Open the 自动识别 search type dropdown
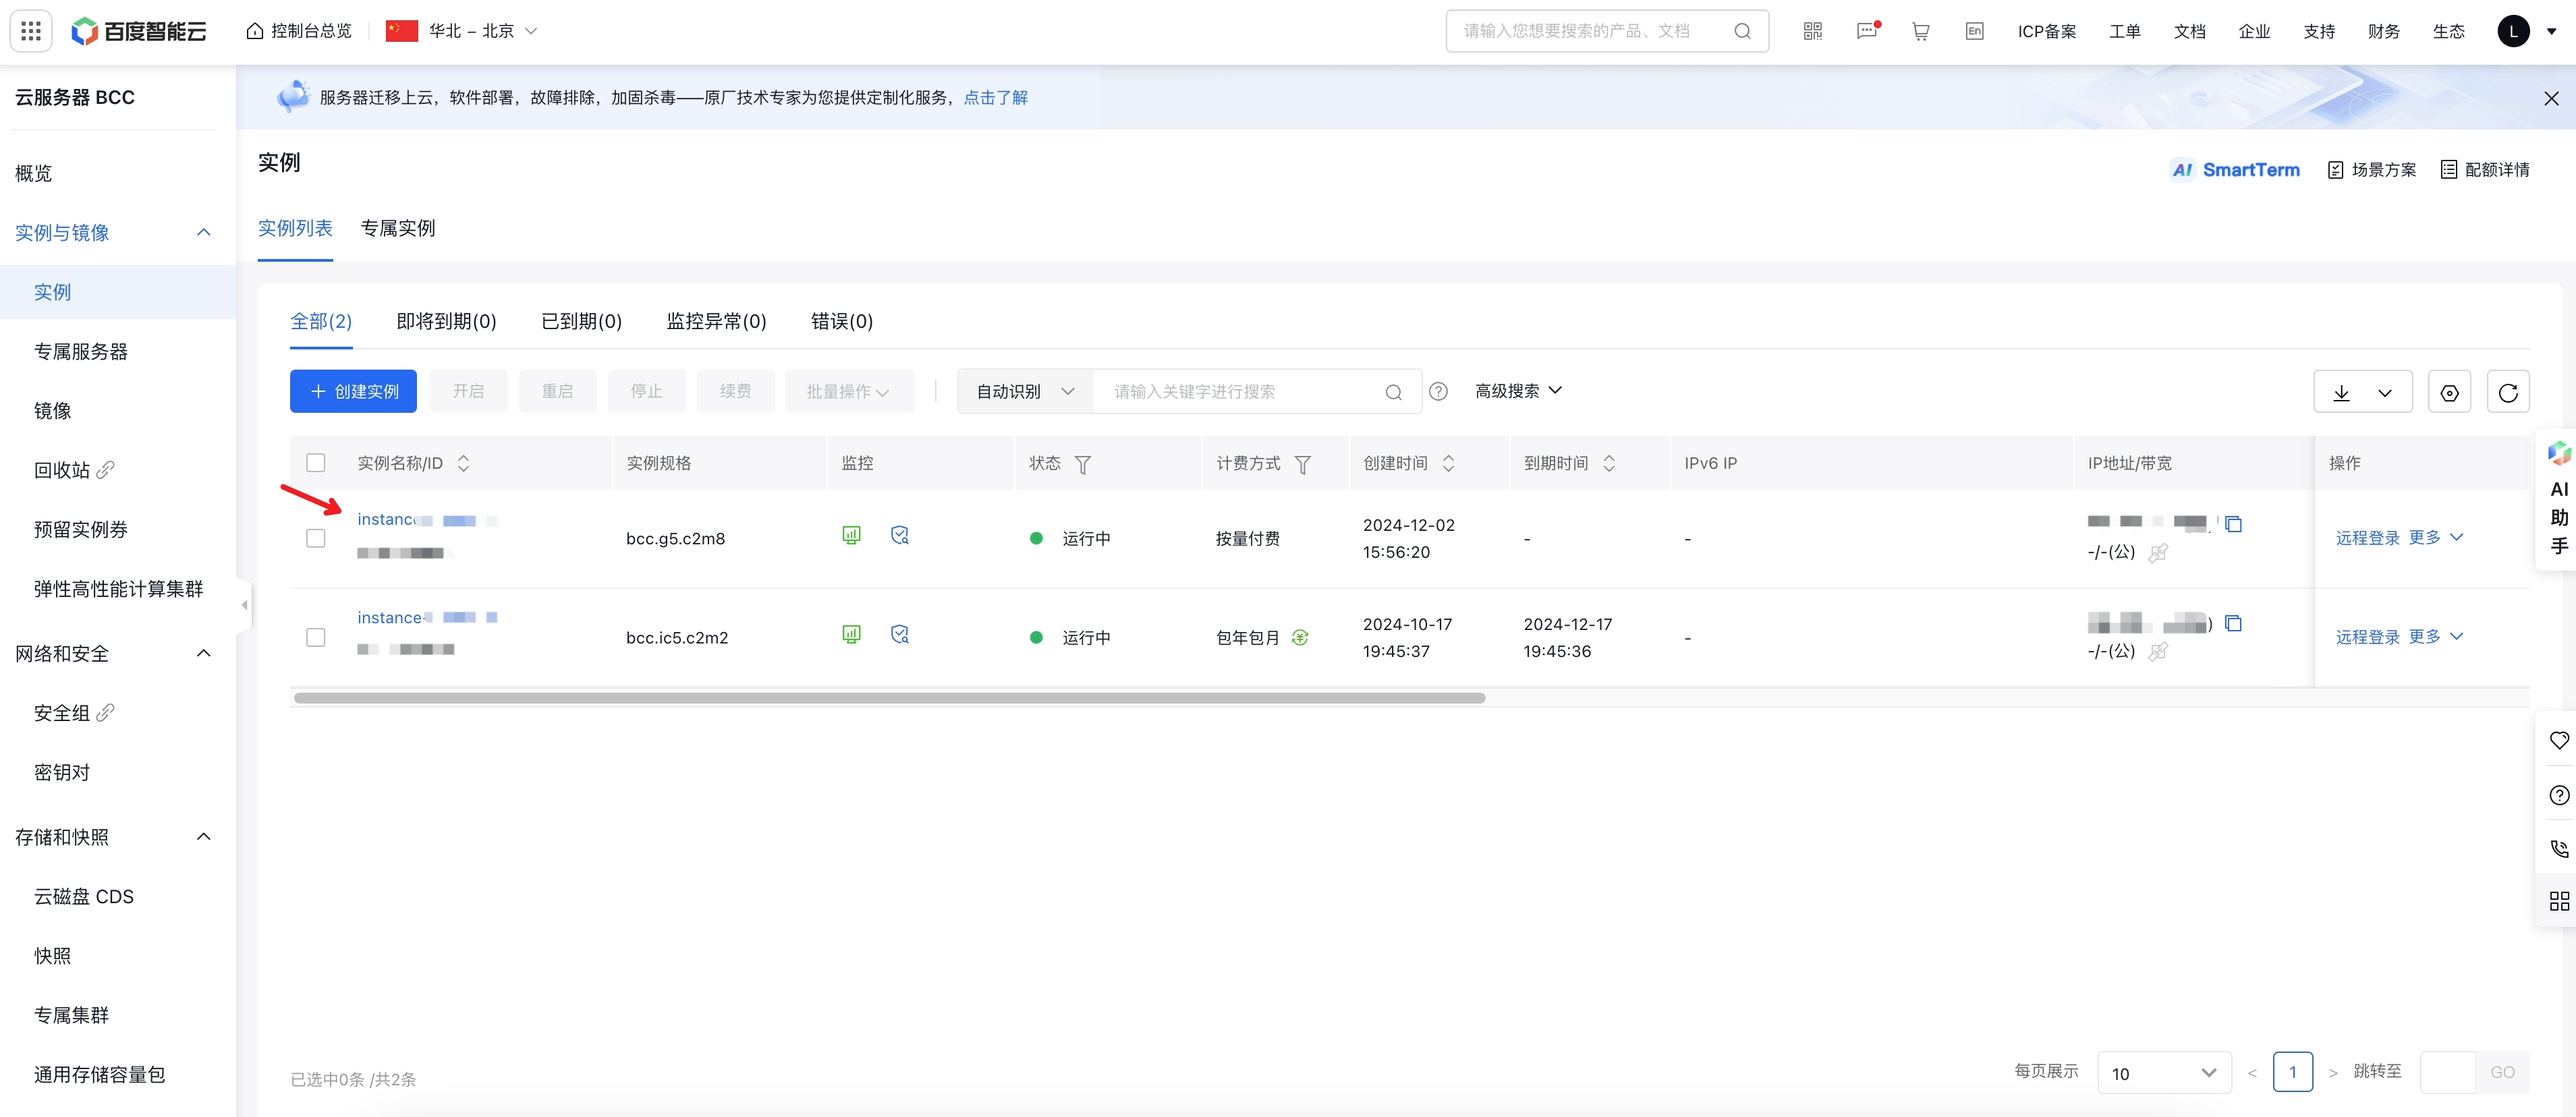Image resolution: width=2576 pixels, height=1117 pixels. (1025, 392)
